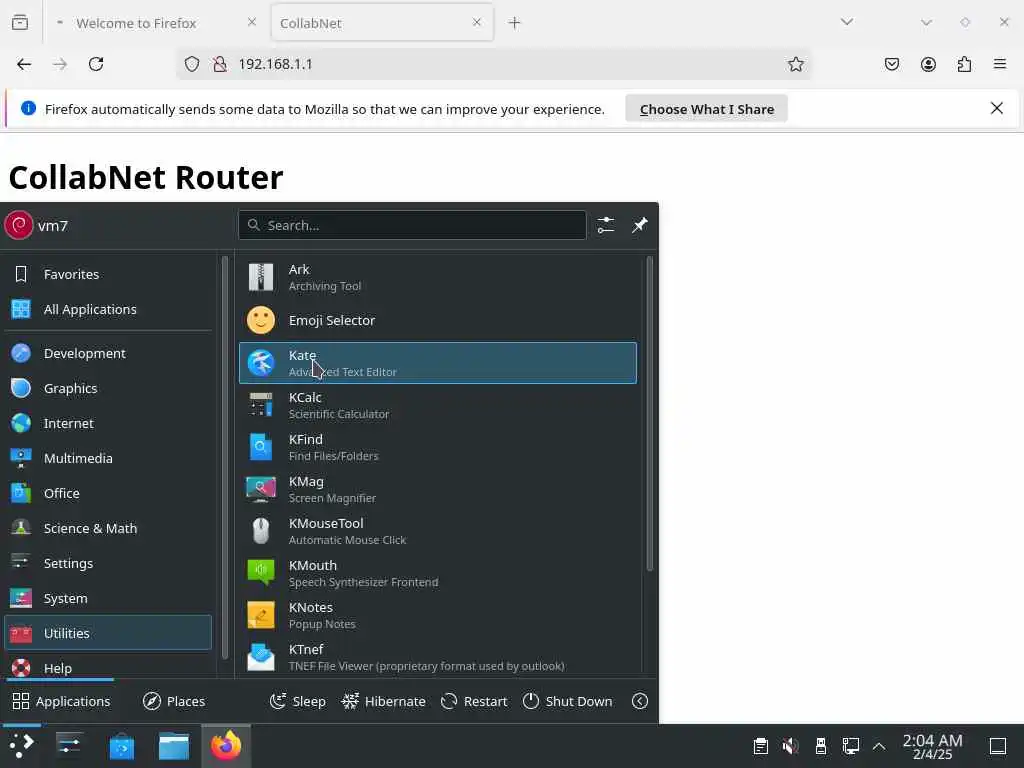The width and height of the screenshot is (1024, 768).
Task: Open launcher configuration sliders icon
Action: pos(605,225)
